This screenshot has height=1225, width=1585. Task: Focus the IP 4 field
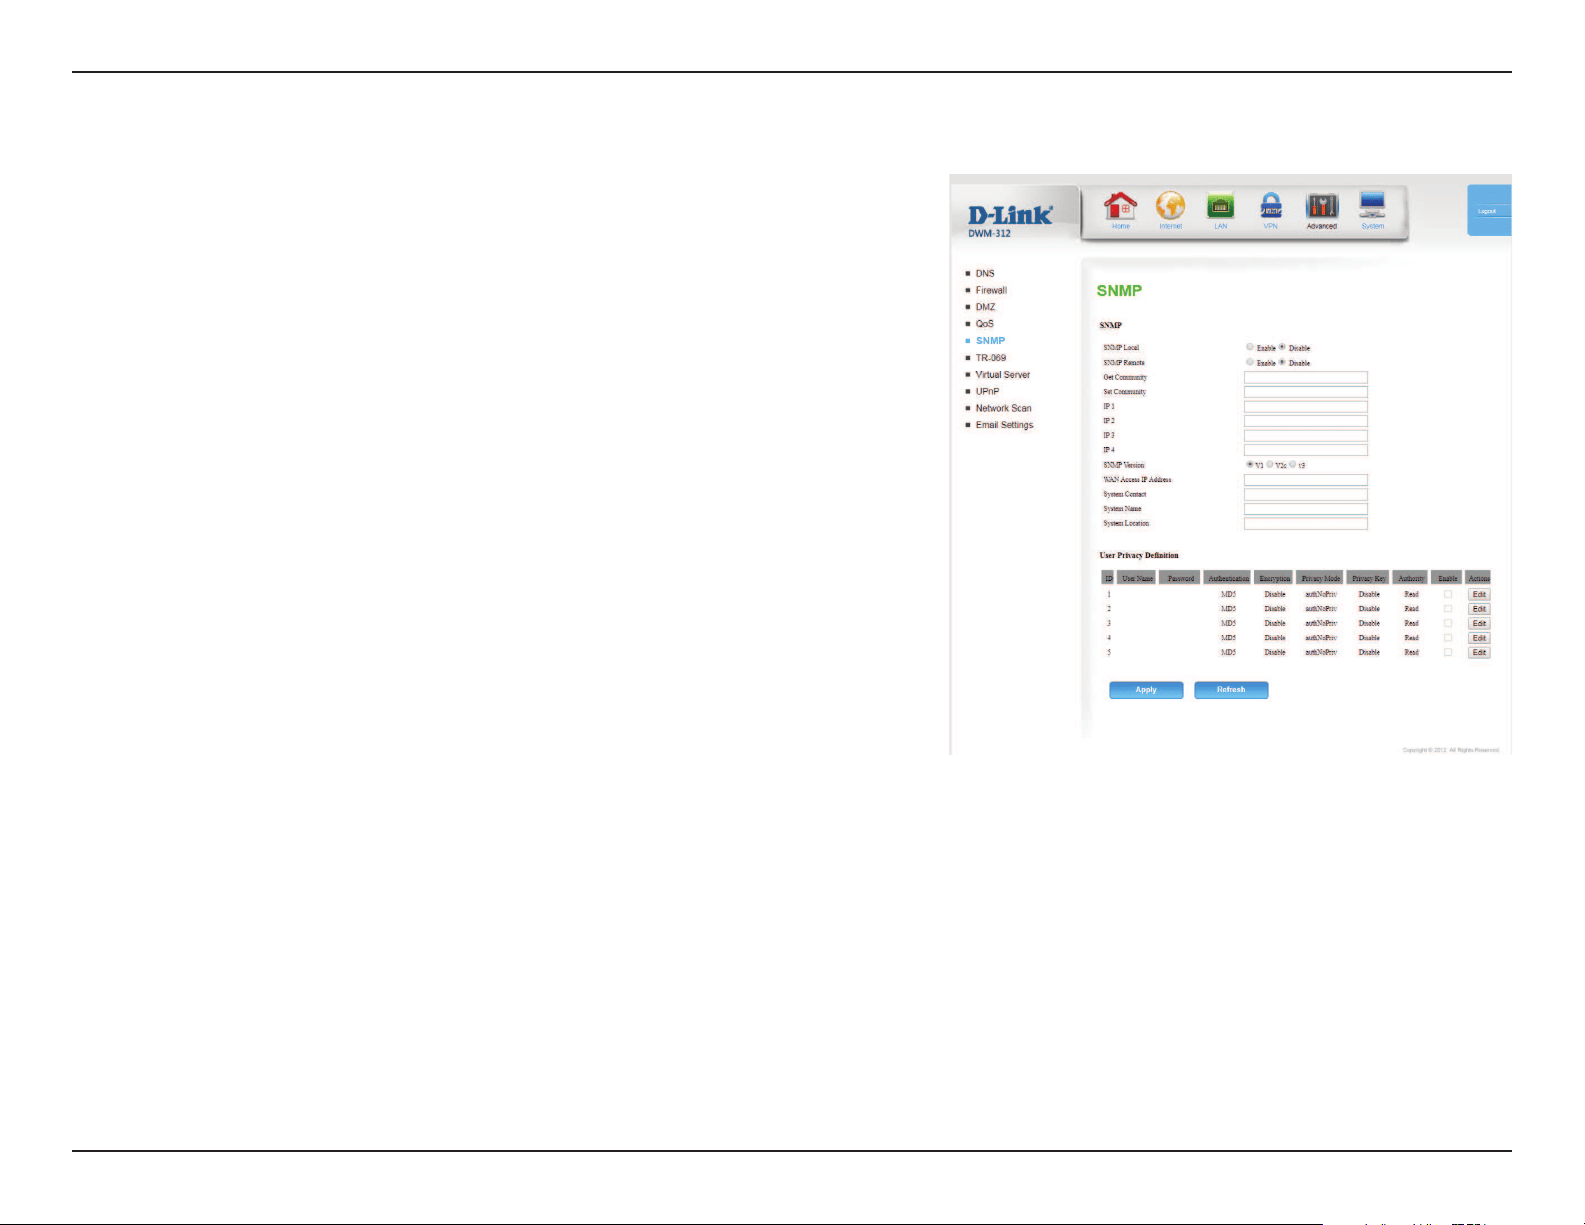(1305, 450)
